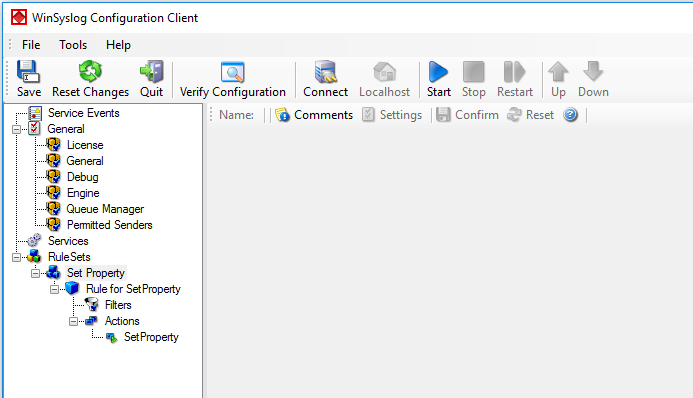The image size is (693, 398).
Task: Click the Quit door icon
Action: 152,72
